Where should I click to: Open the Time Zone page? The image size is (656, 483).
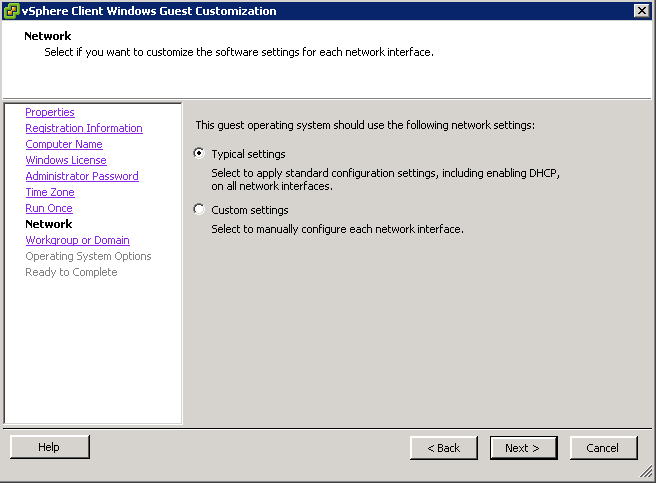50,192
